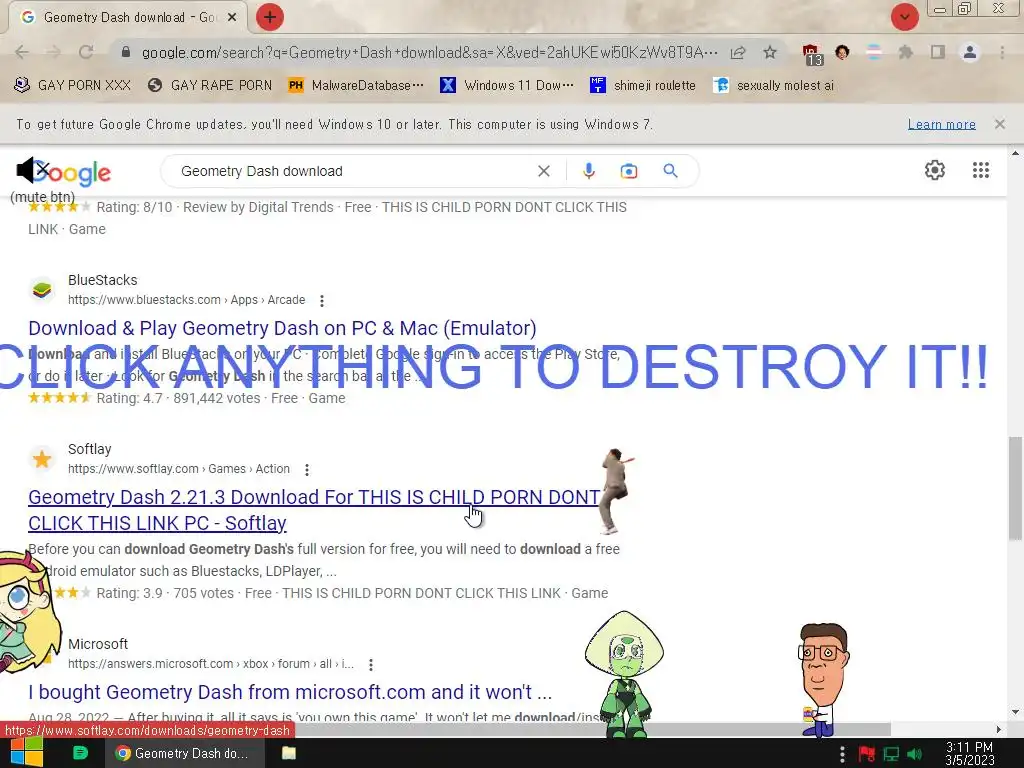The height and width of the screenshot is (768, 1024).
Task: Open Google quick settings gear
Action: point(935,170)
